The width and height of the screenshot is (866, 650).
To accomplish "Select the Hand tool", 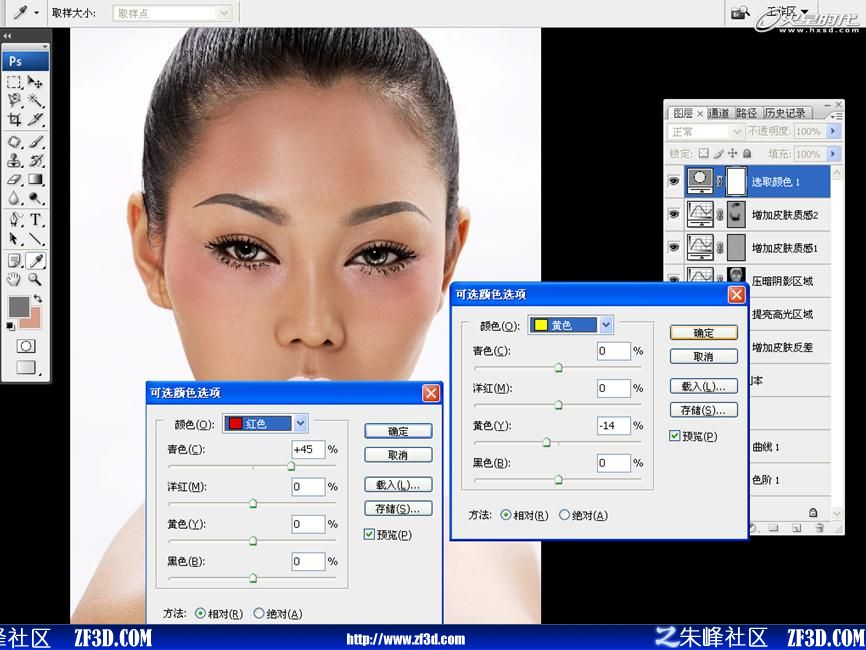I will pyautogui.click(x=14, y=279).
